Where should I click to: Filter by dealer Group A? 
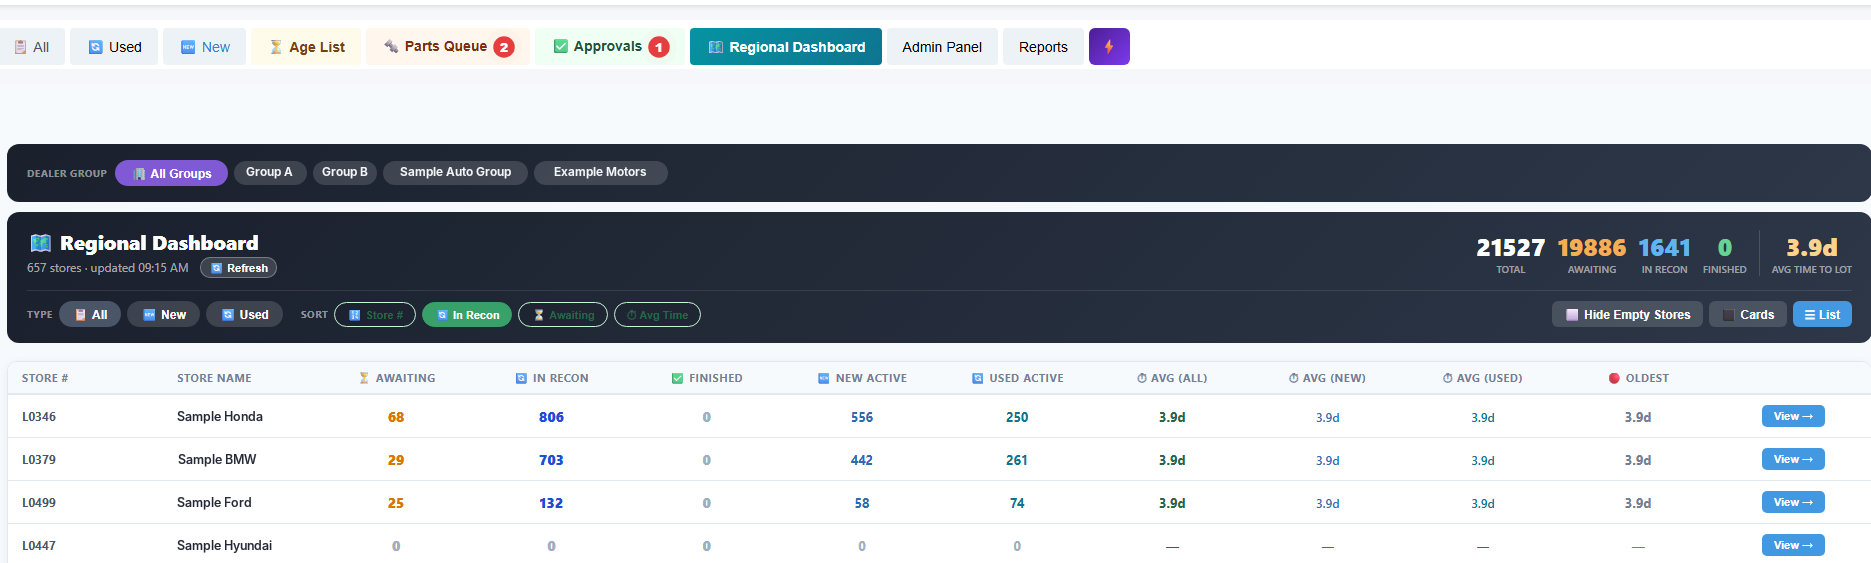269,172
